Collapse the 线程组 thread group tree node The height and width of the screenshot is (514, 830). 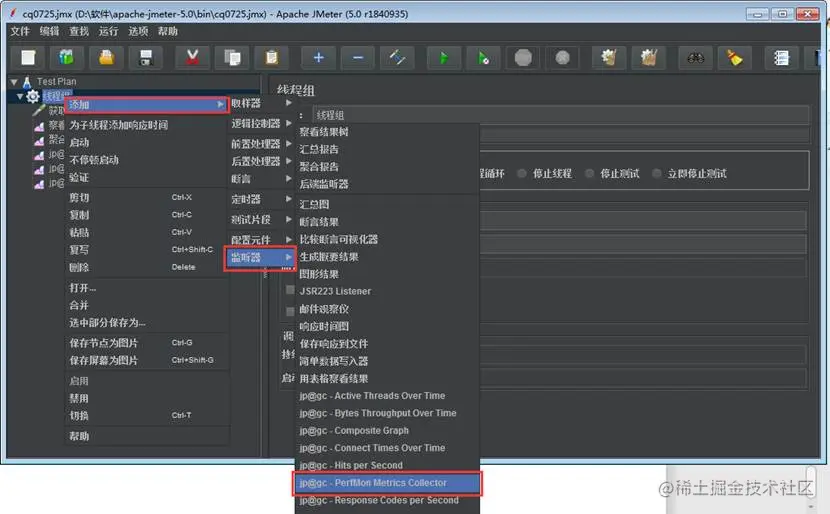[20, 96]
